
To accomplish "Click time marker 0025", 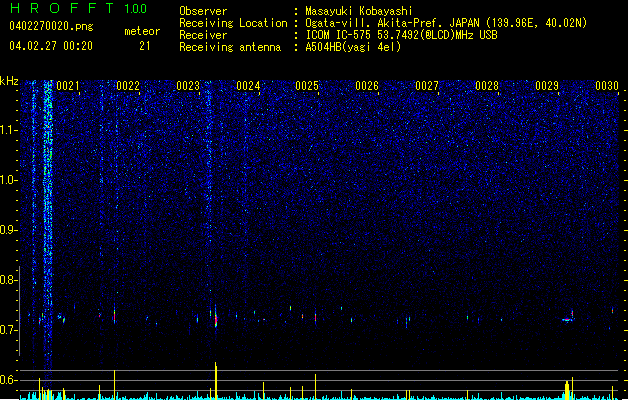I will [x=307, y=85].
